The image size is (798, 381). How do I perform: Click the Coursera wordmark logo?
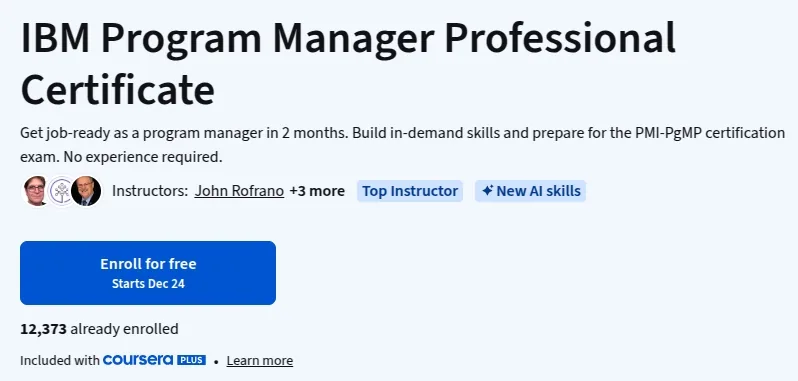(x=138, y=360)
